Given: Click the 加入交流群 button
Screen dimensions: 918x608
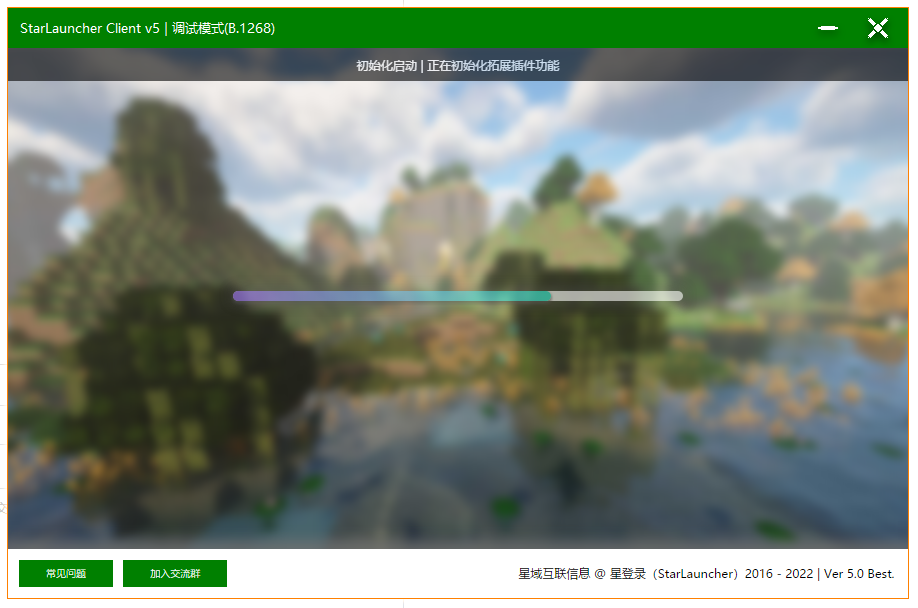Looking at the screenshot, I should (174, 573).
